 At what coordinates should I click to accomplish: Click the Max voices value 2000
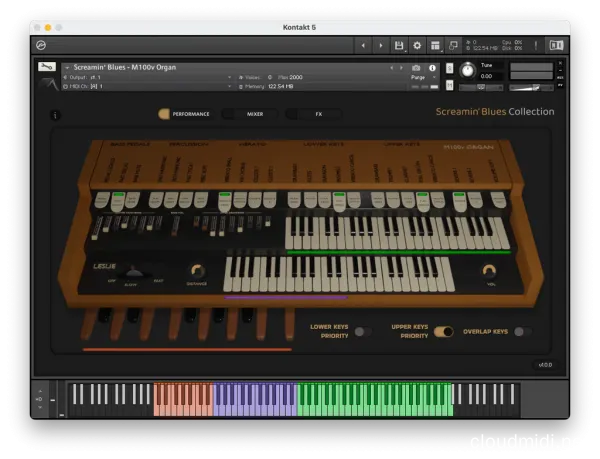pos(295,77)
